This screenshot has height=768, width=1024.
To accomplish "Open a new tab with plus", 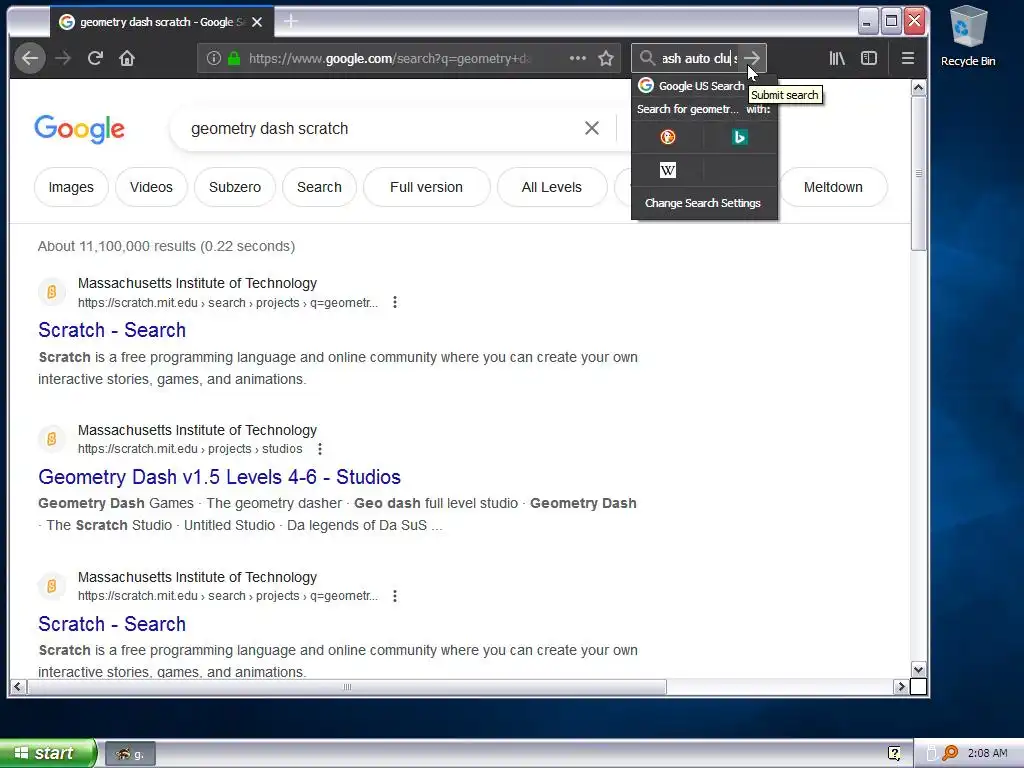I will click(x=291, y=22).
